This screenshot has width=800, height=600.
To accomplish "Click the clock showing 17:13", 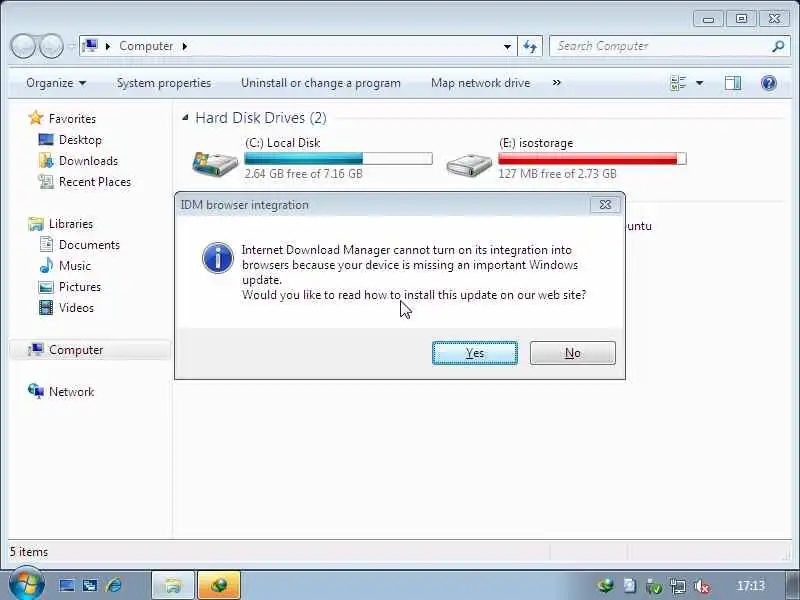I will tap(751, 585).
